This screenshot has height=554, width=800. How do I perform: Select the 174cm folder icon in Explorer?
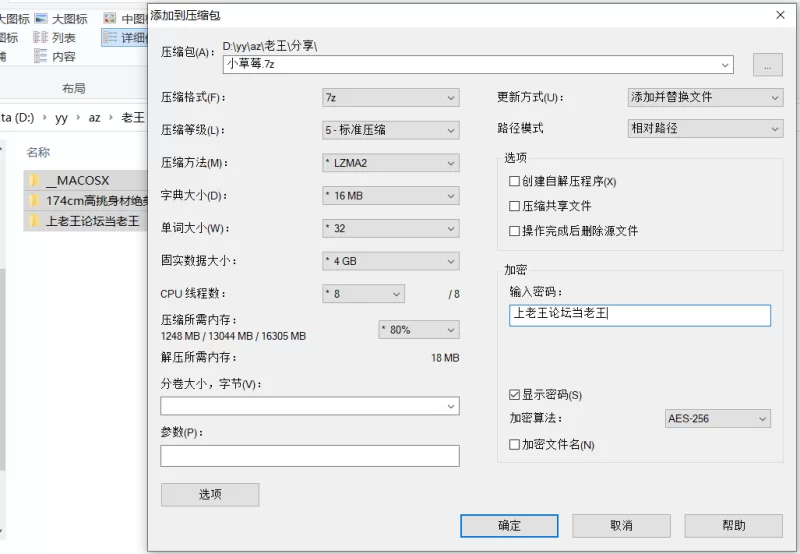tap(35, 200)
